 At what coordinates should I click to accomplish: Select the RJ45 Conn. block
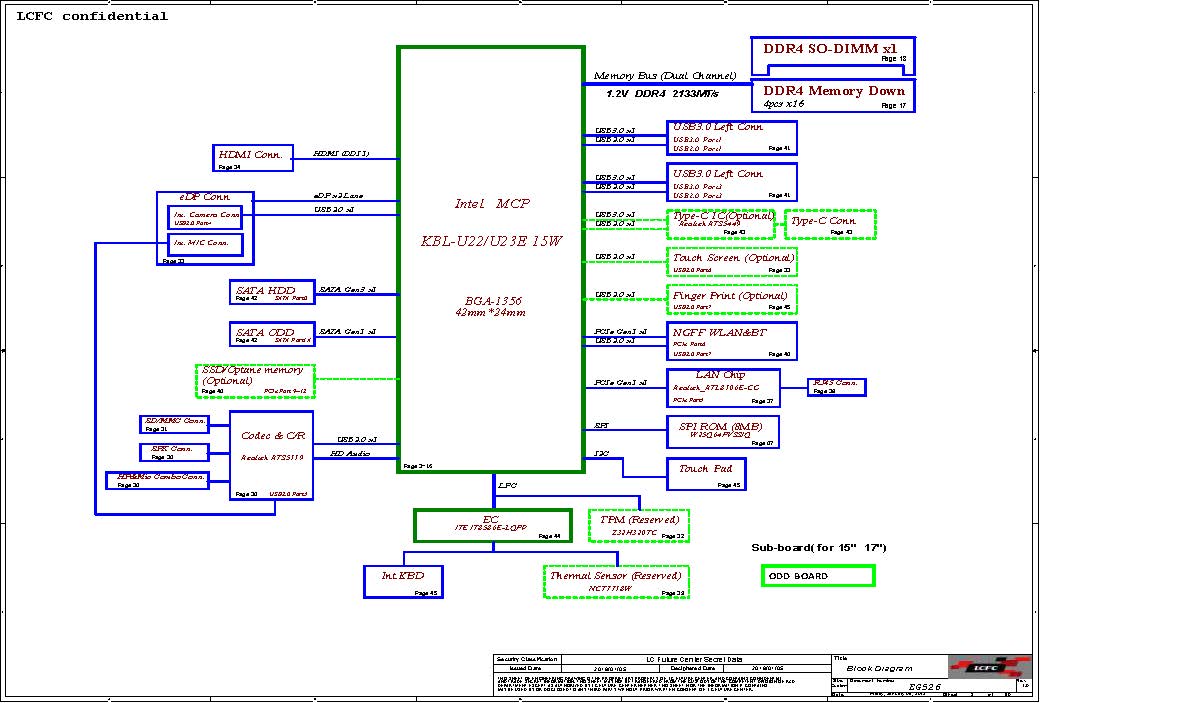pos(836,387)
